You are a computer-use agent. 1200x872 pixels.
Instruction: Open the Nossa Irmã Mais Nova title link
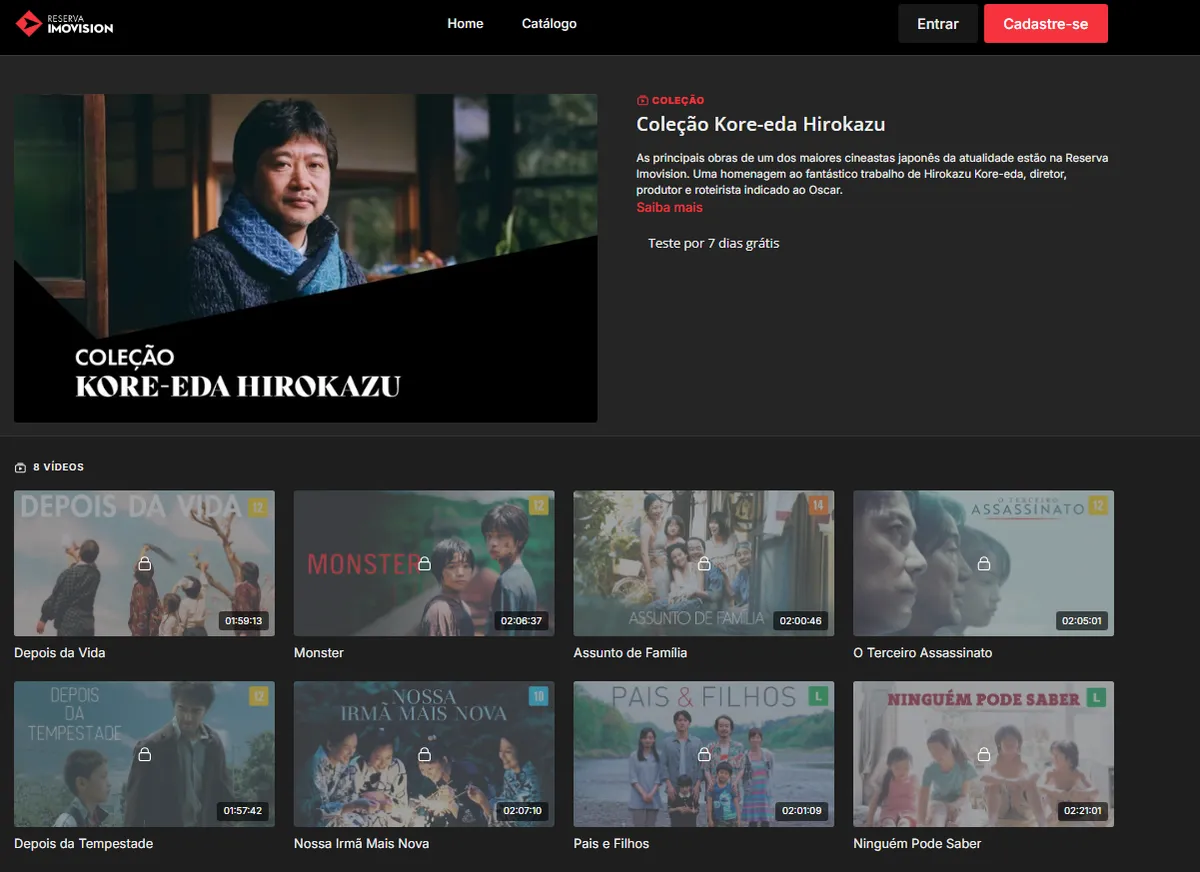click(x=362, y=844)
